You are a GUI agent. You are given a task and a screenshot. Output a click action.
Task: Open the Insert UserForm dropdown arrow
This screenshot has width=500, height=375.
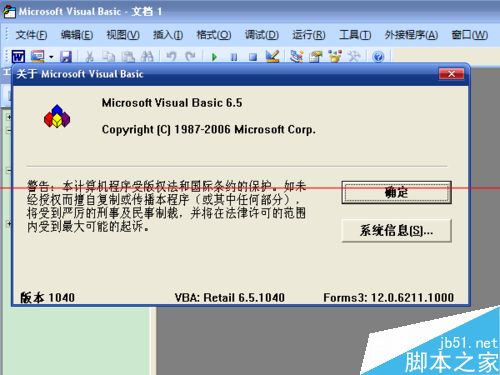[x=51, y=57]
